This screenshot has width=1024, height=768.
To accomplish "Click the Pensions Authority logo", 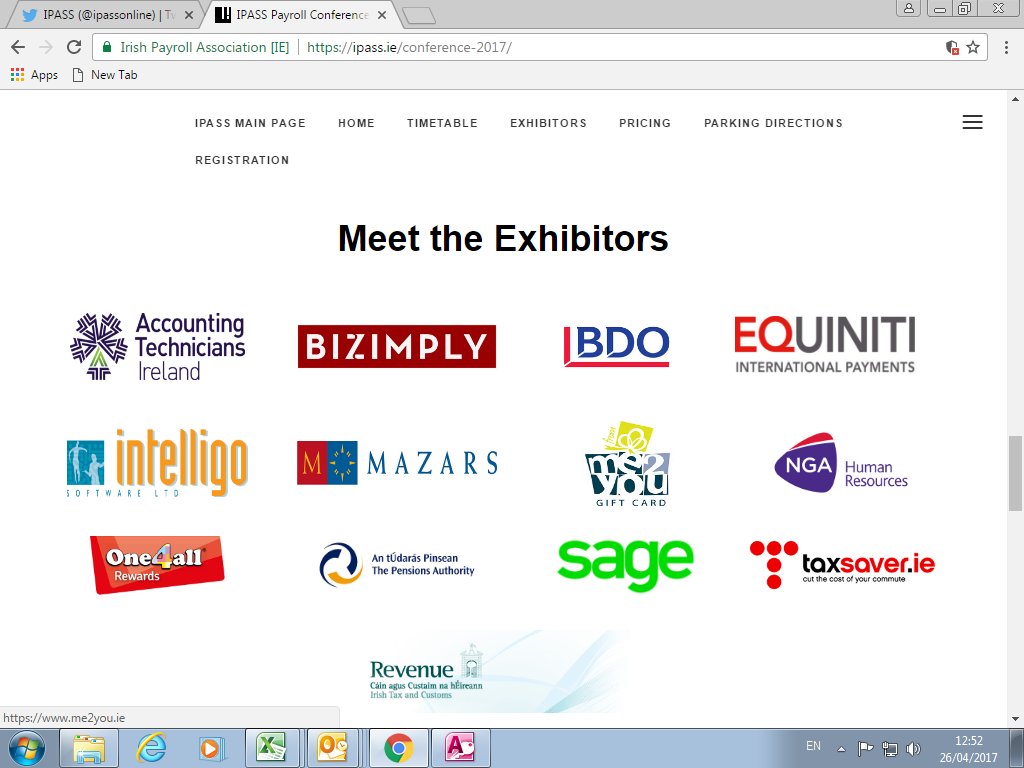I will coord(397,564).
